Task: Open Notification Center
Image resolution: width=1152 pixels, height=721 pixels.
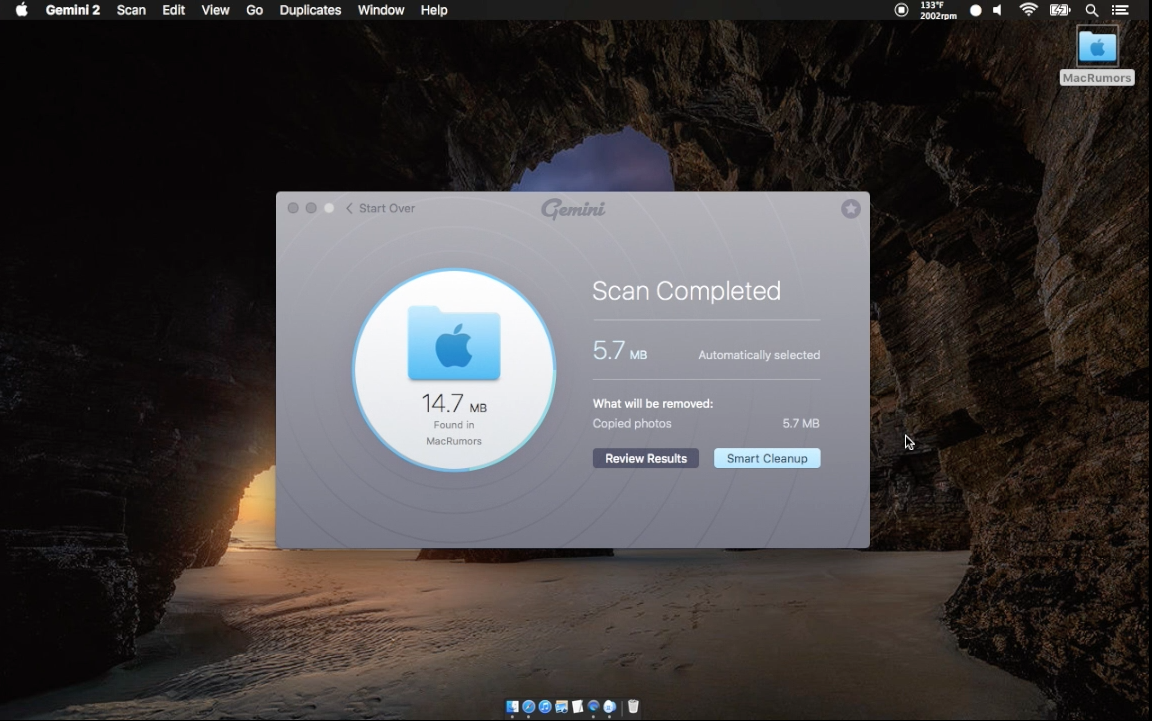Action: 1120,10
